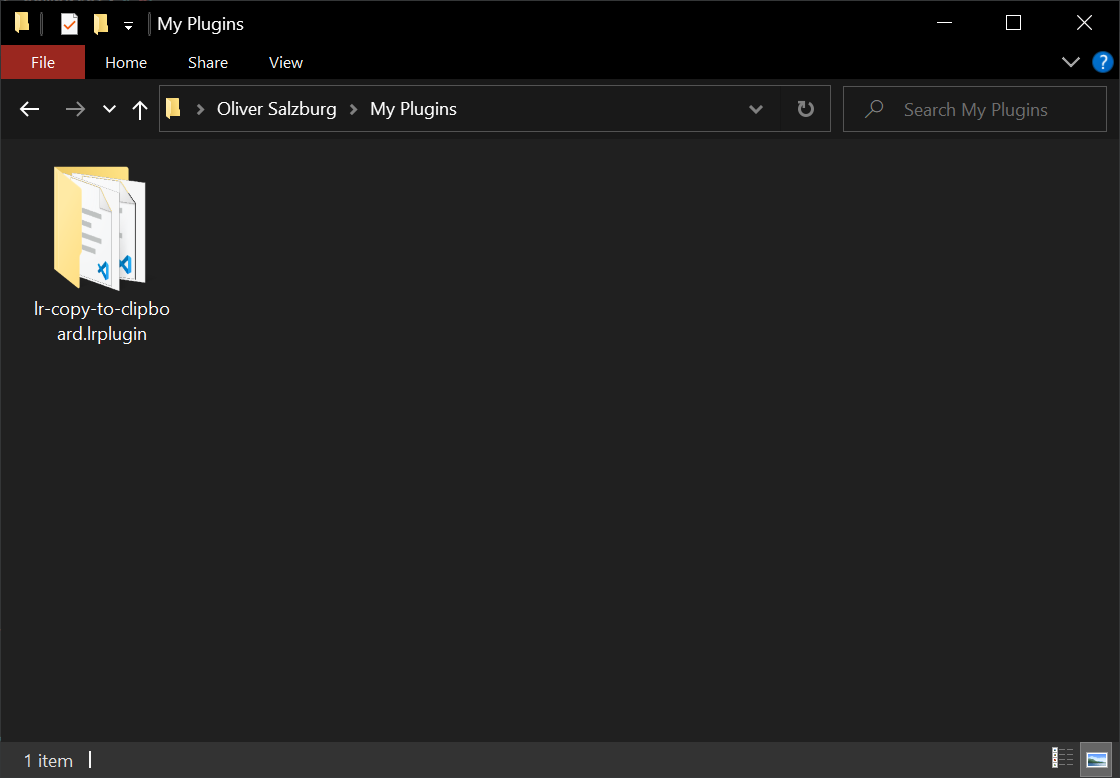Close the My Plugins window

(1084, 23)
